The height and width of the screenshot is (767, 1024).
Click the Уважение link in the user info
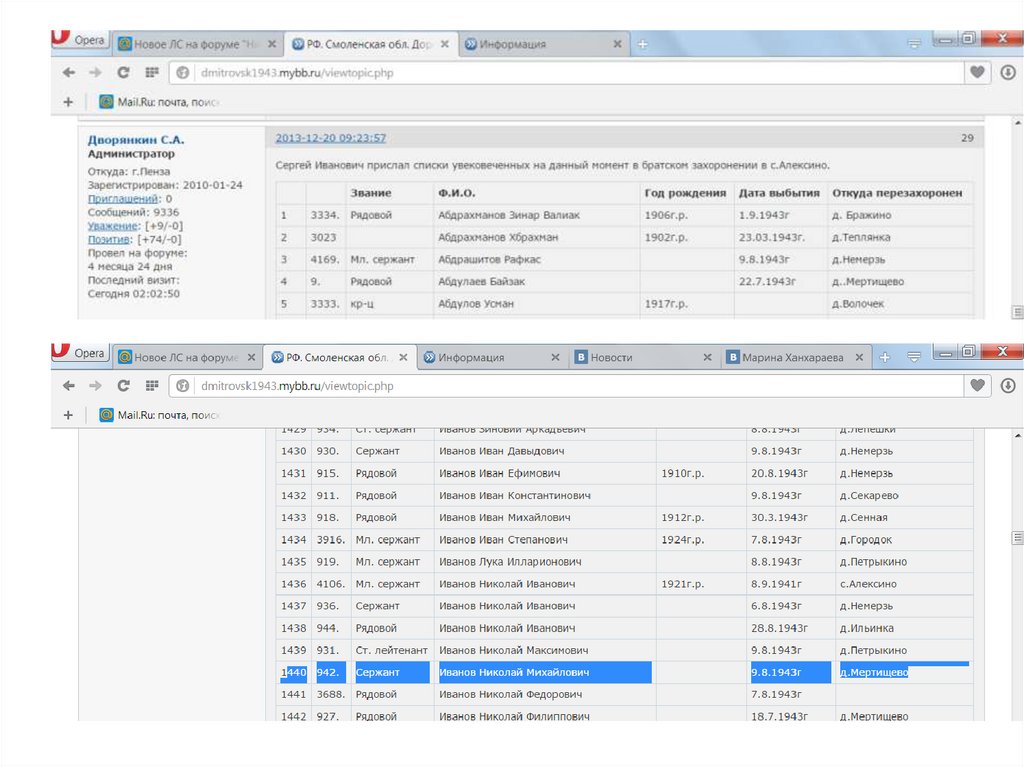[x=113, y=226]
